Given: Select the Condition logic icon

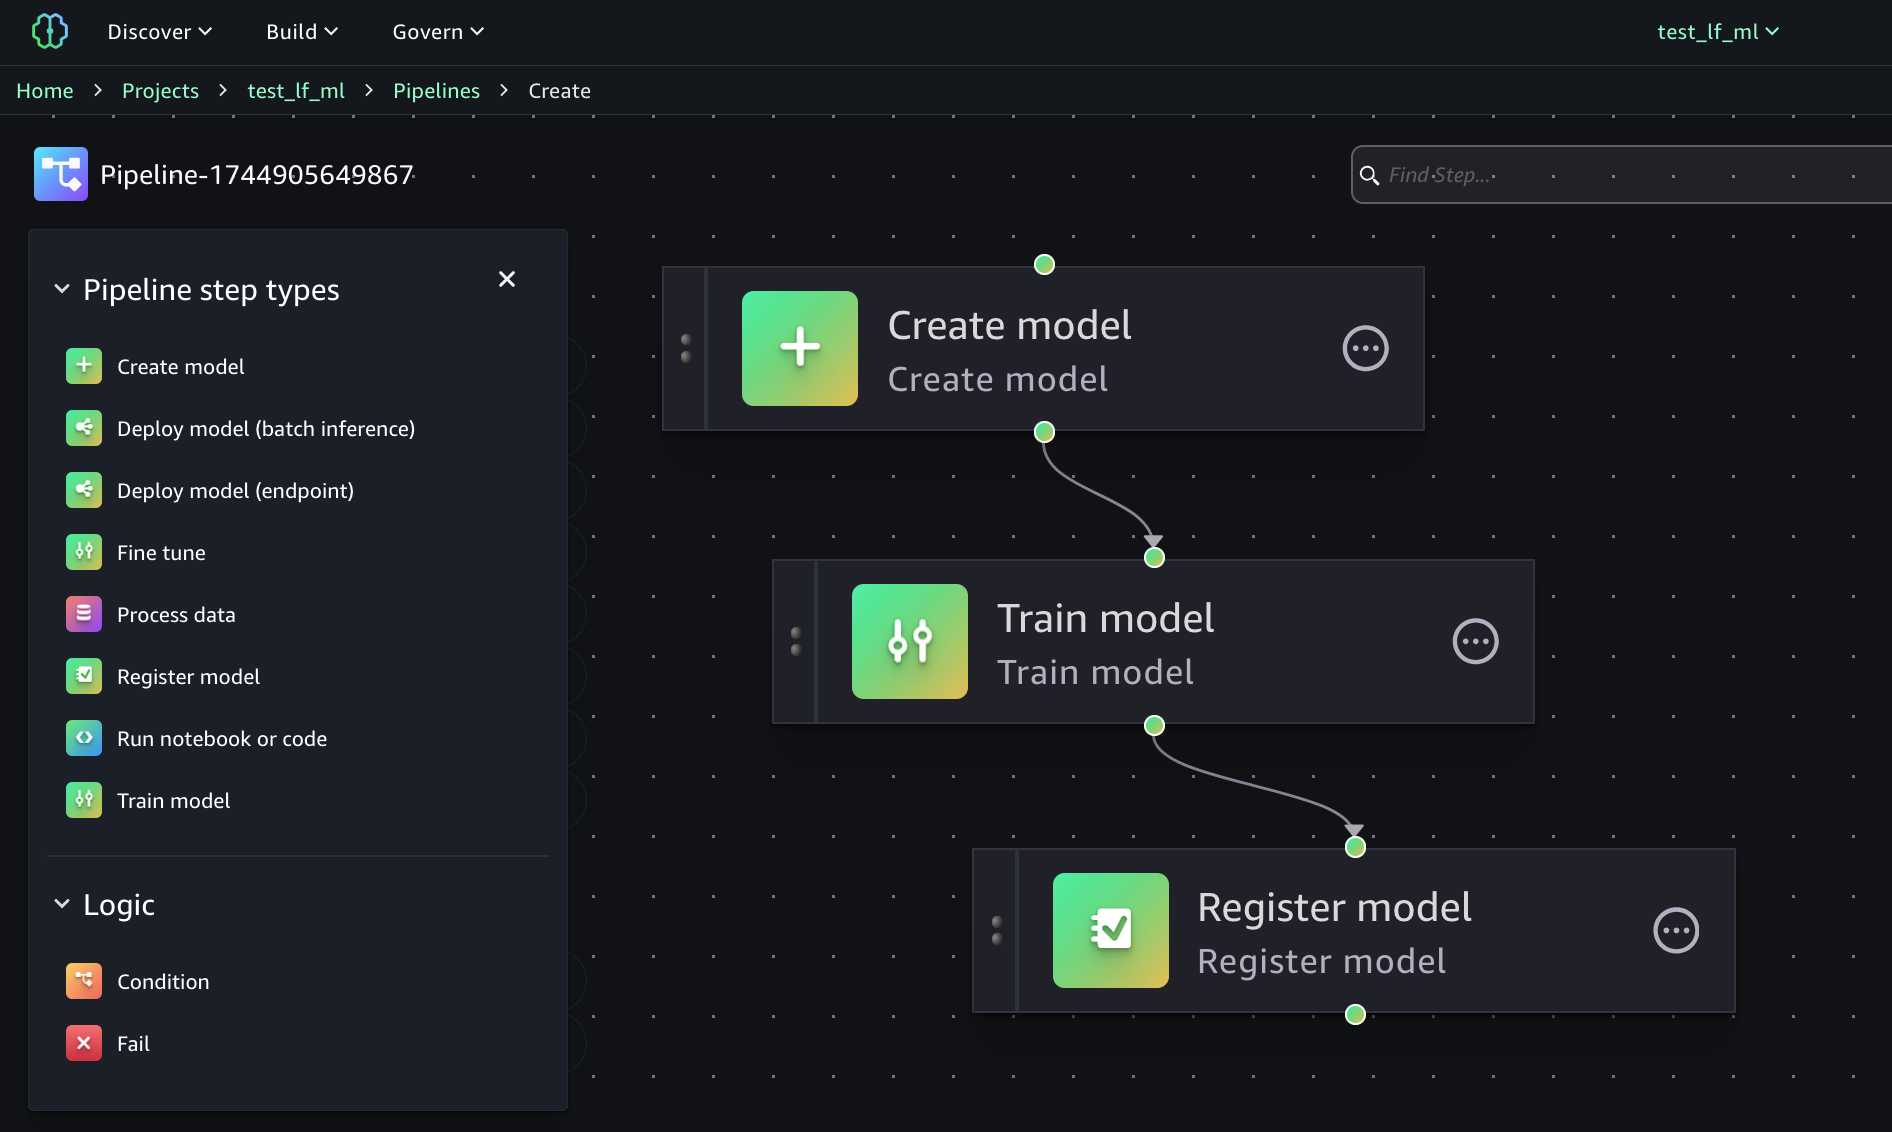Looking at the screenshot, I should tap(84, 981).
